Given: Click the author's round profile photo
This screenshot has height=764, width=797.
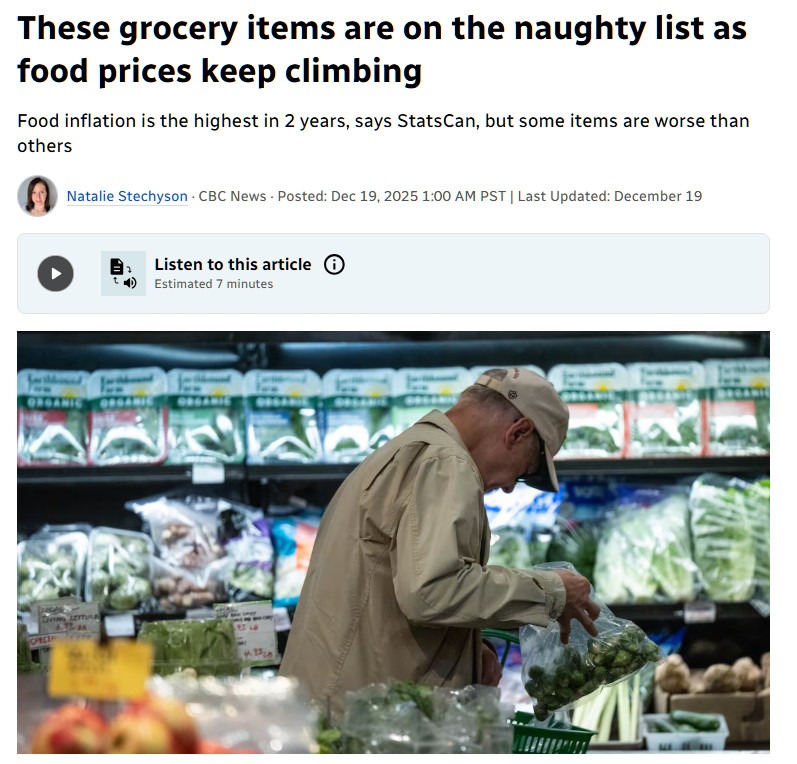Looking at the screenshot, I should tap(37, 196).
